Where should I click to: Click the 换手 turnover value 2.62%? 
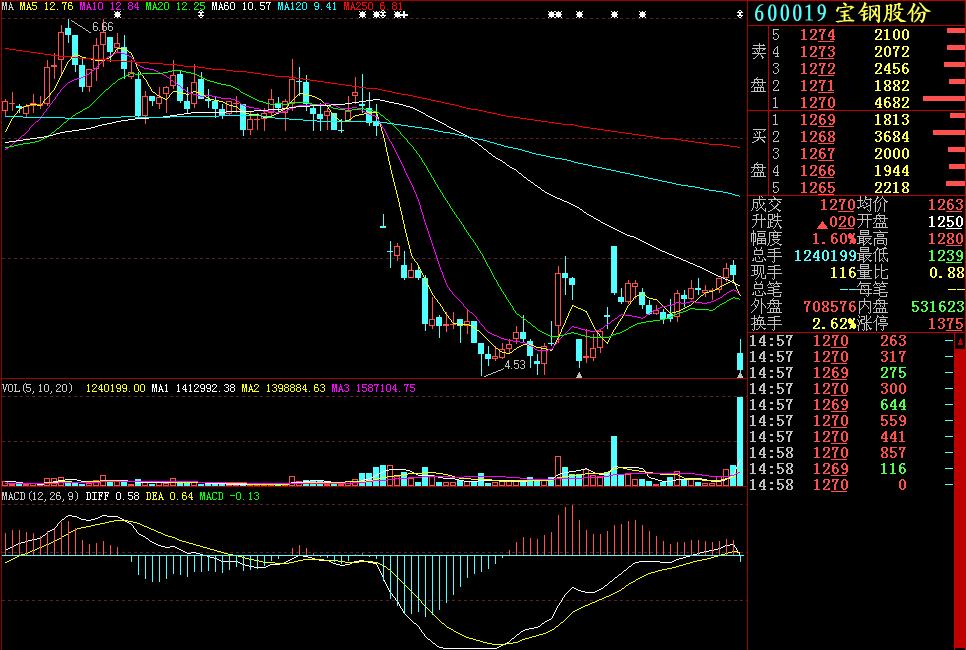pos(834,323)
